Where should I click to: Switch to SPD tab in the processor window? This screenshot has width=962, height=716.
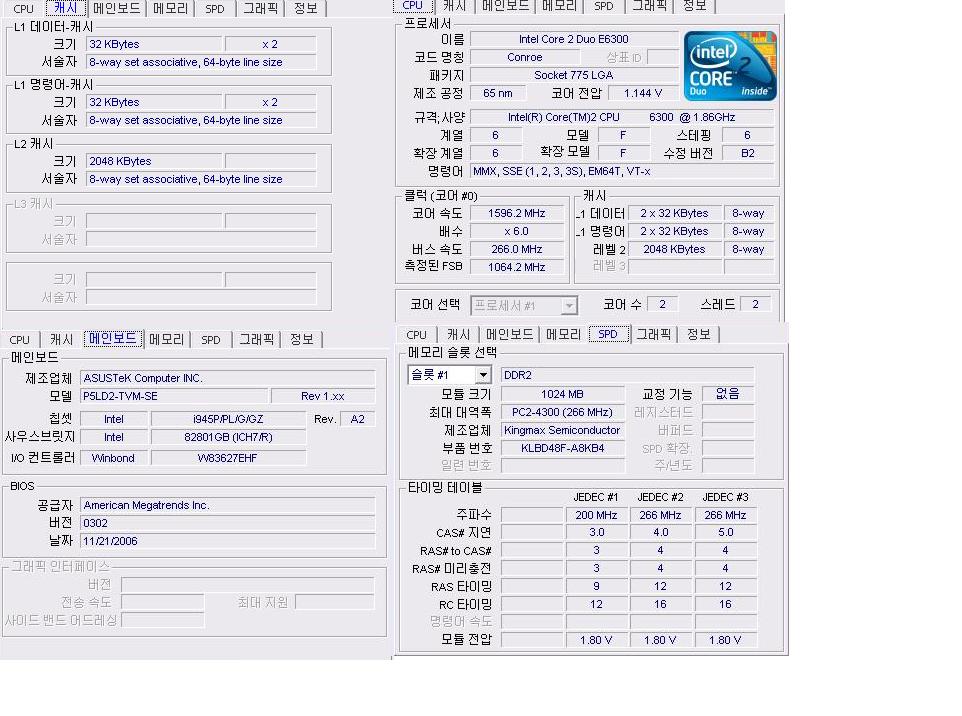(604, 6)
